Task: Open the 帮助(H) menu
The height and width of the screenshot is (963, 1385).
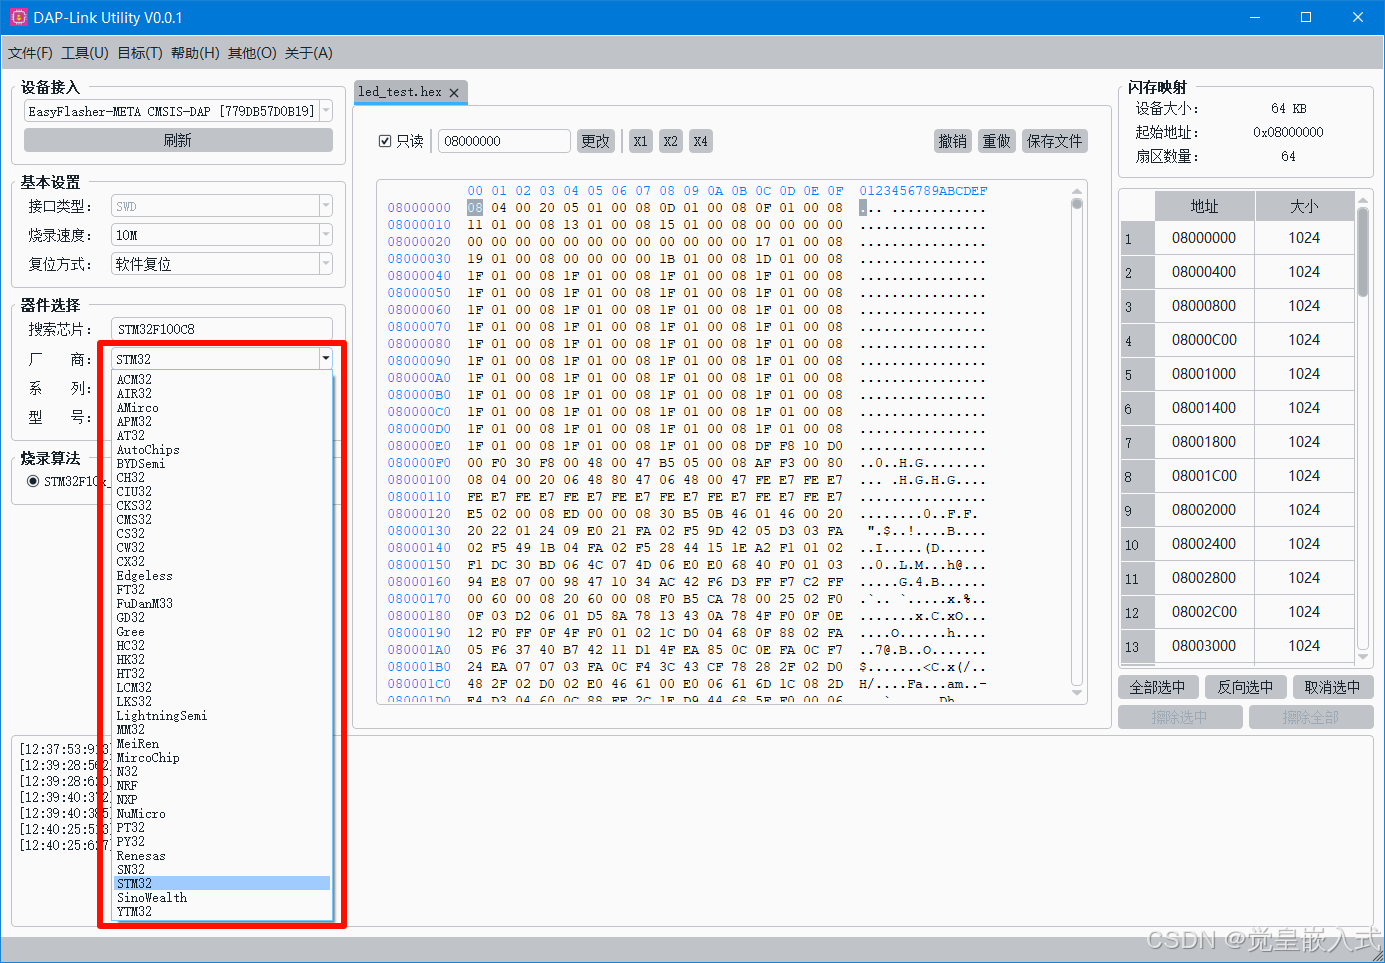Action: point(195,53)
